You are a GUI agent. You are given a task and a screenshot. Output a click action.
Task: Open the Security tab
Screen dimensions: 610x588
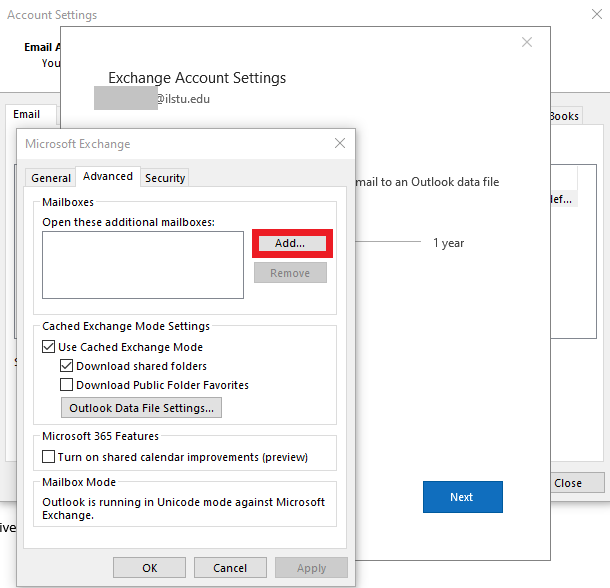click(x=165, y=178)
